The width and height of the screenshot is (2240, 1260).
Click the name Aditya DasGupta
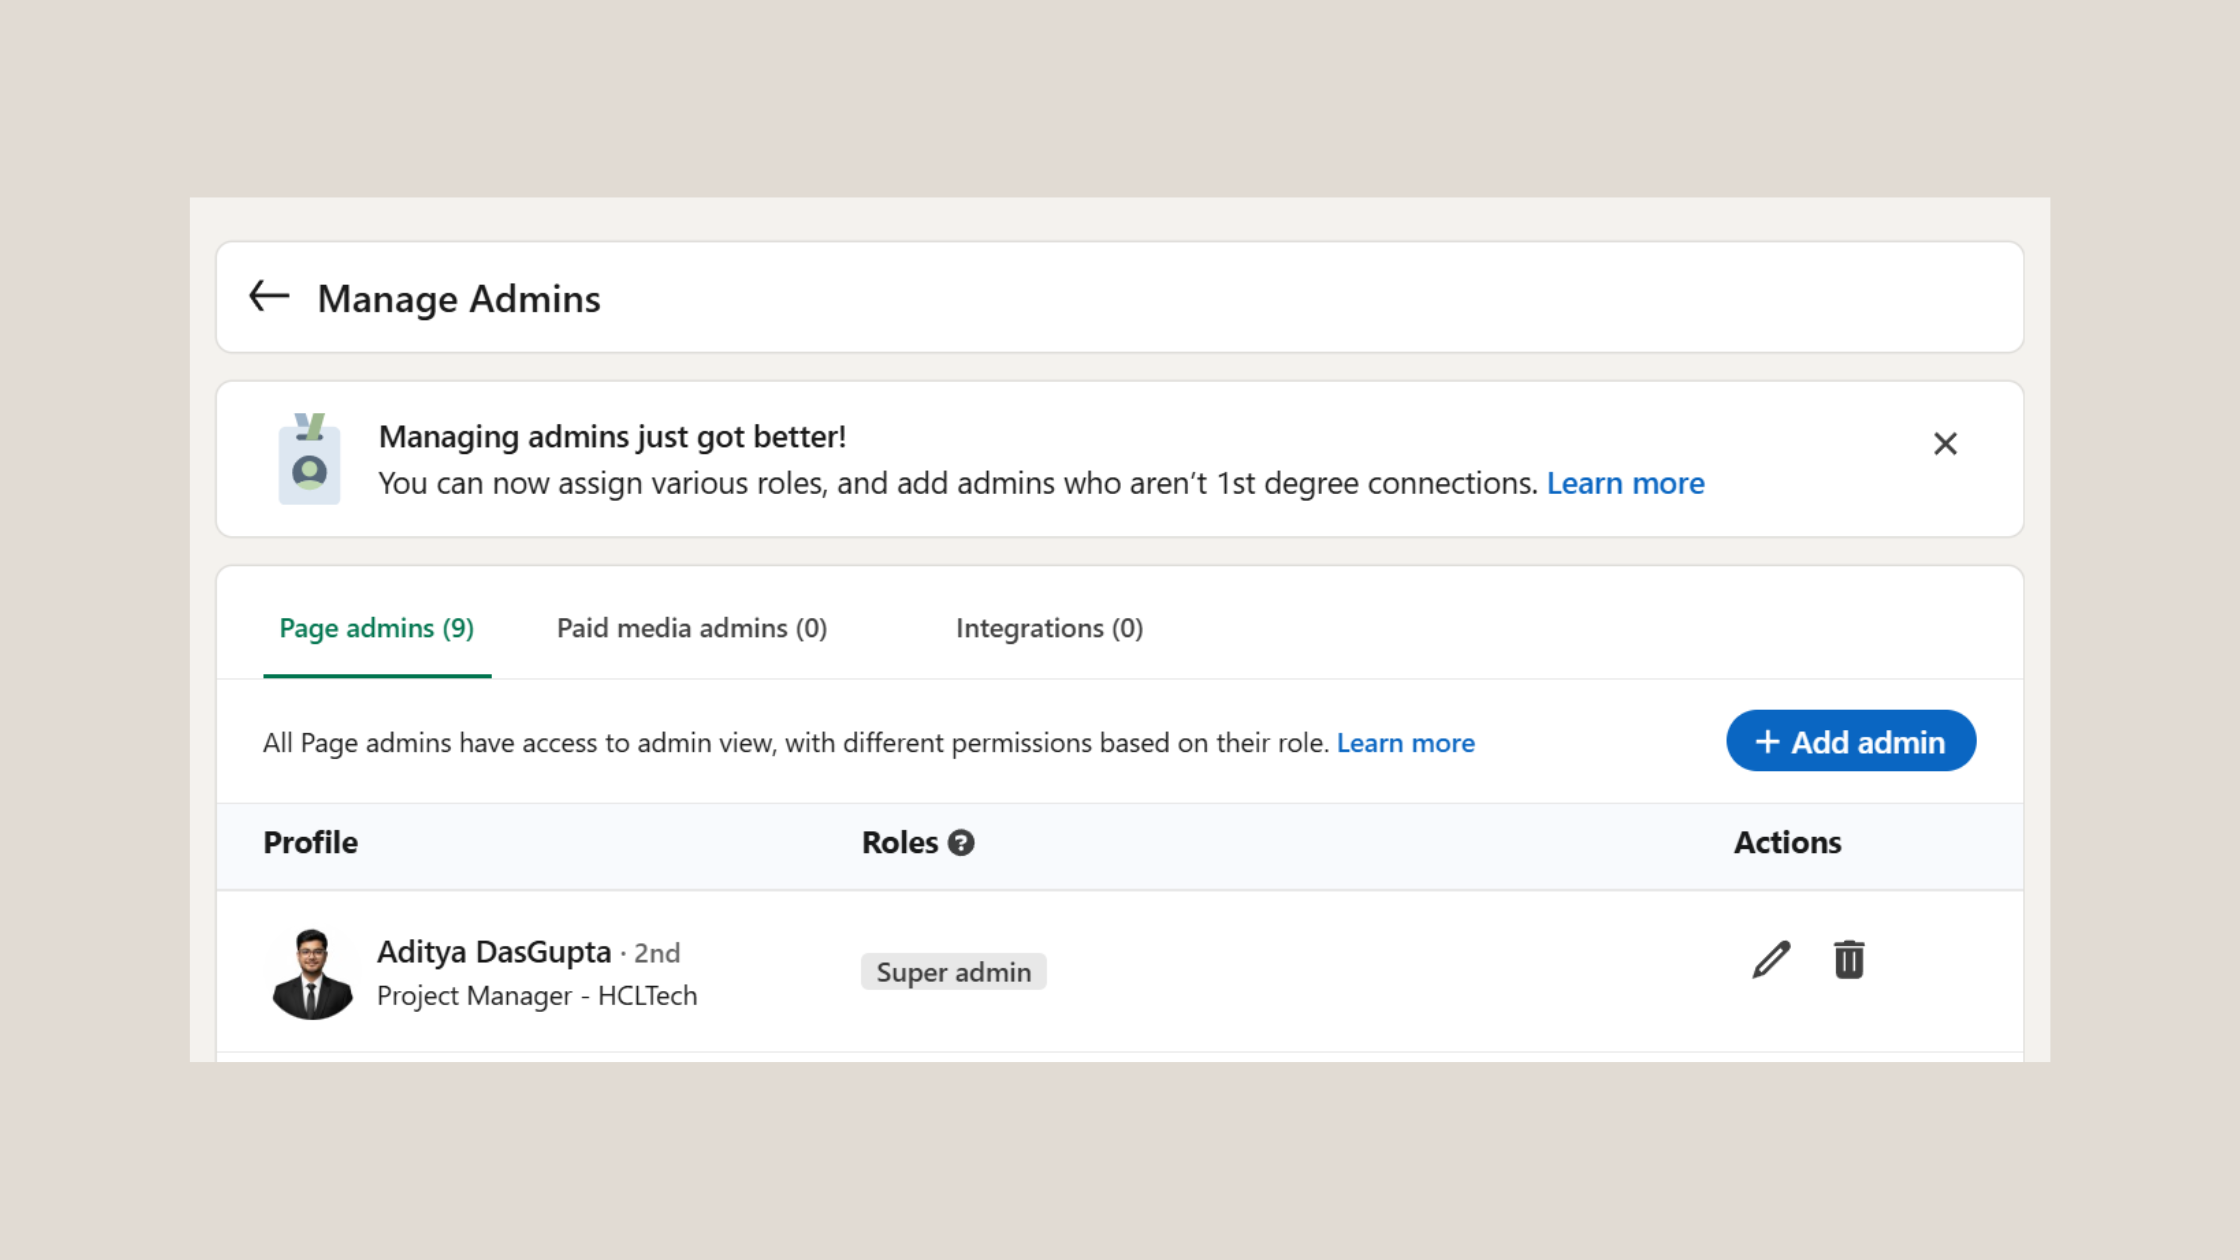tap(494, 951)
